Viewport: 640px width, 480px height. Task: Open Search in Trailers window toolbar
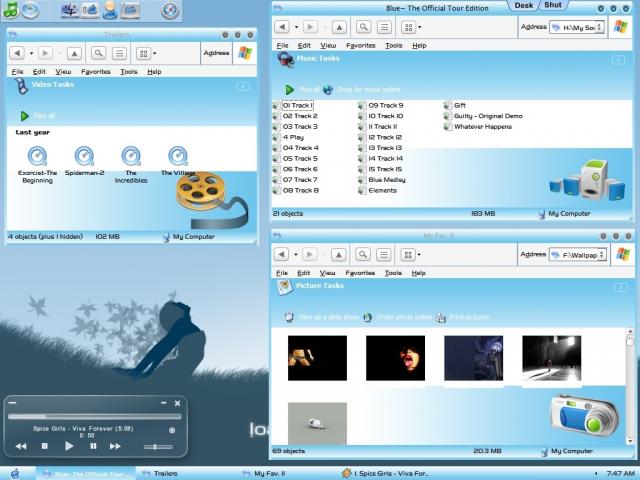pyautogui.click(x=98, y=53)
